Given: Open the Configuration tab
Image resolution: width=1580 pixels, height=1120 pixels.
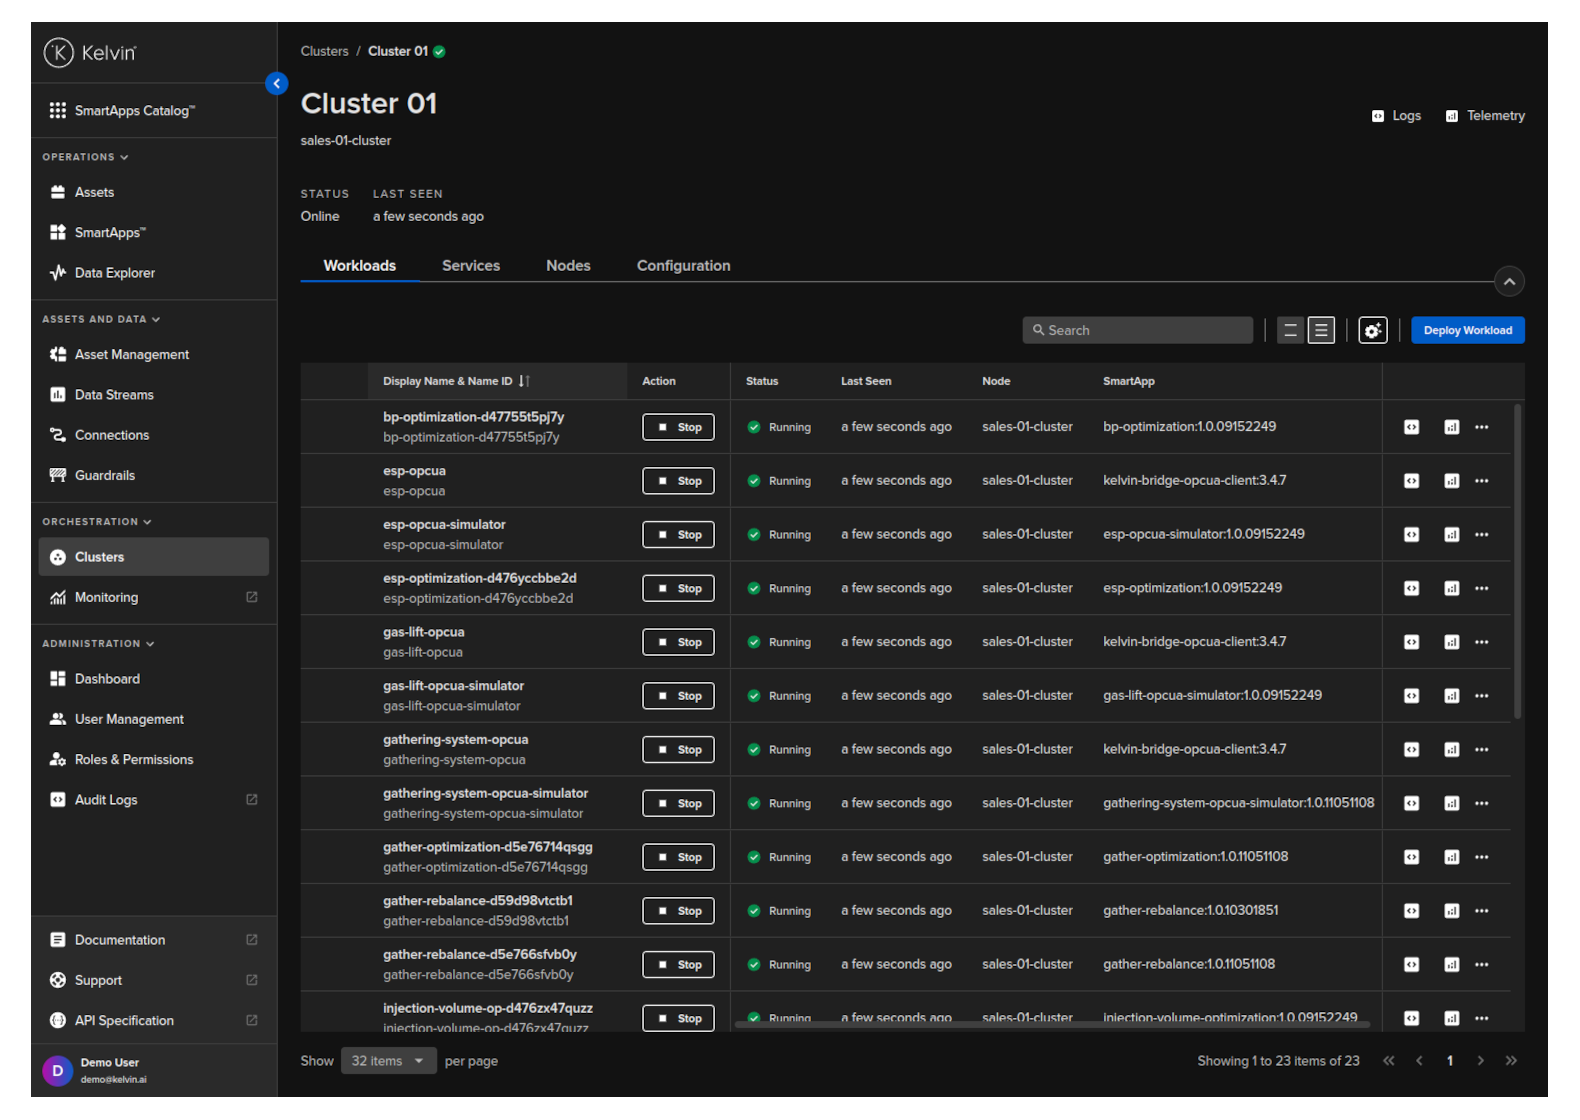Looking at the screenshot, I should (x=683, y=266).
